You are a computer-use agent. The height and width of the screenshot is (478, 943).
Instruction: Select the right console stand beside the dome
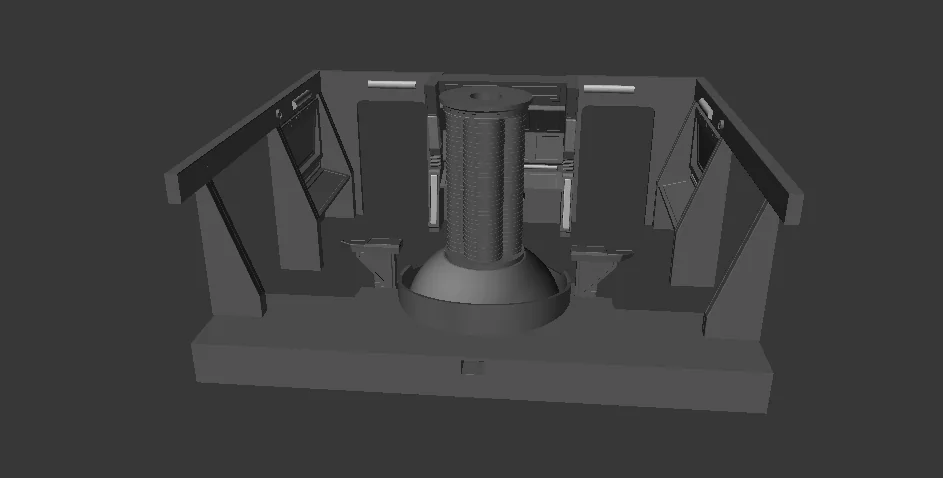pyautogui.click(x=599, y=269)
